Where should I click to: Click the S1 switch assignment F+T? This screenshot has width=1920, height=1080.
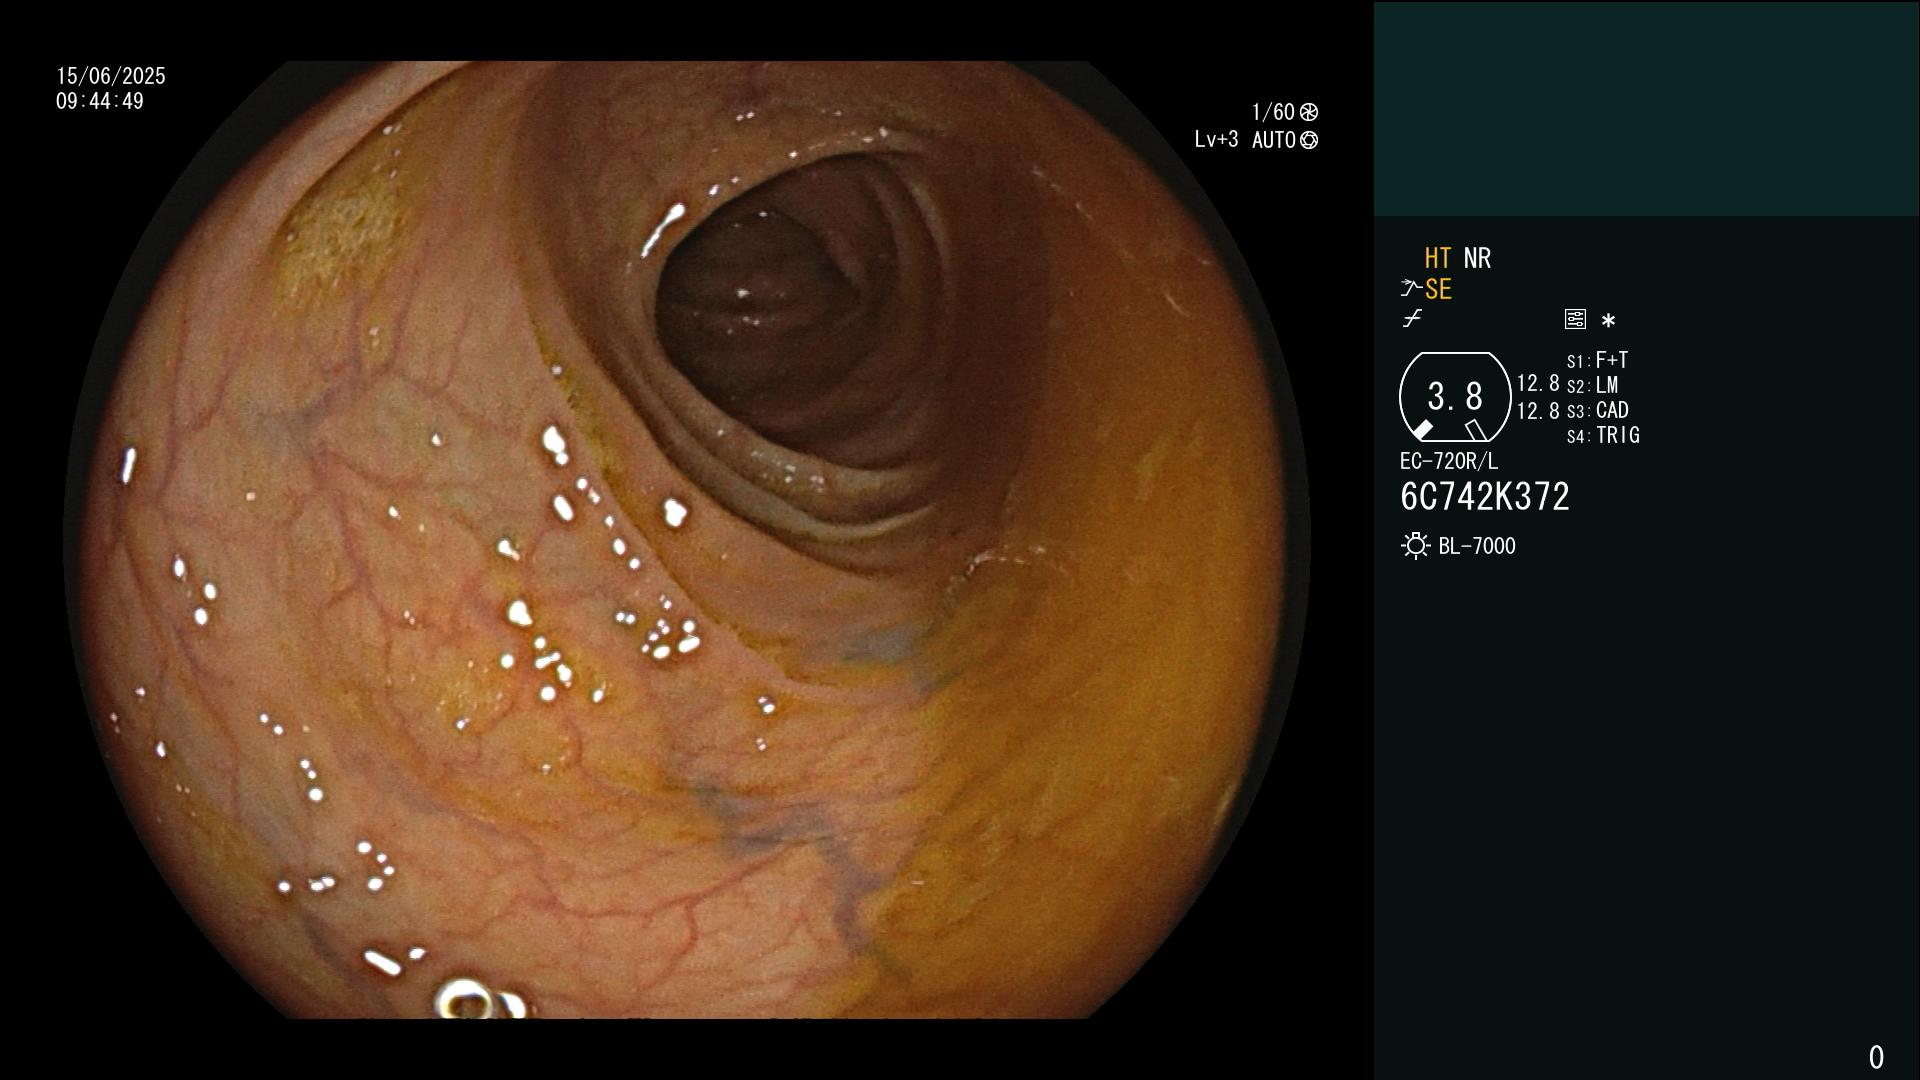(1598, 360)
